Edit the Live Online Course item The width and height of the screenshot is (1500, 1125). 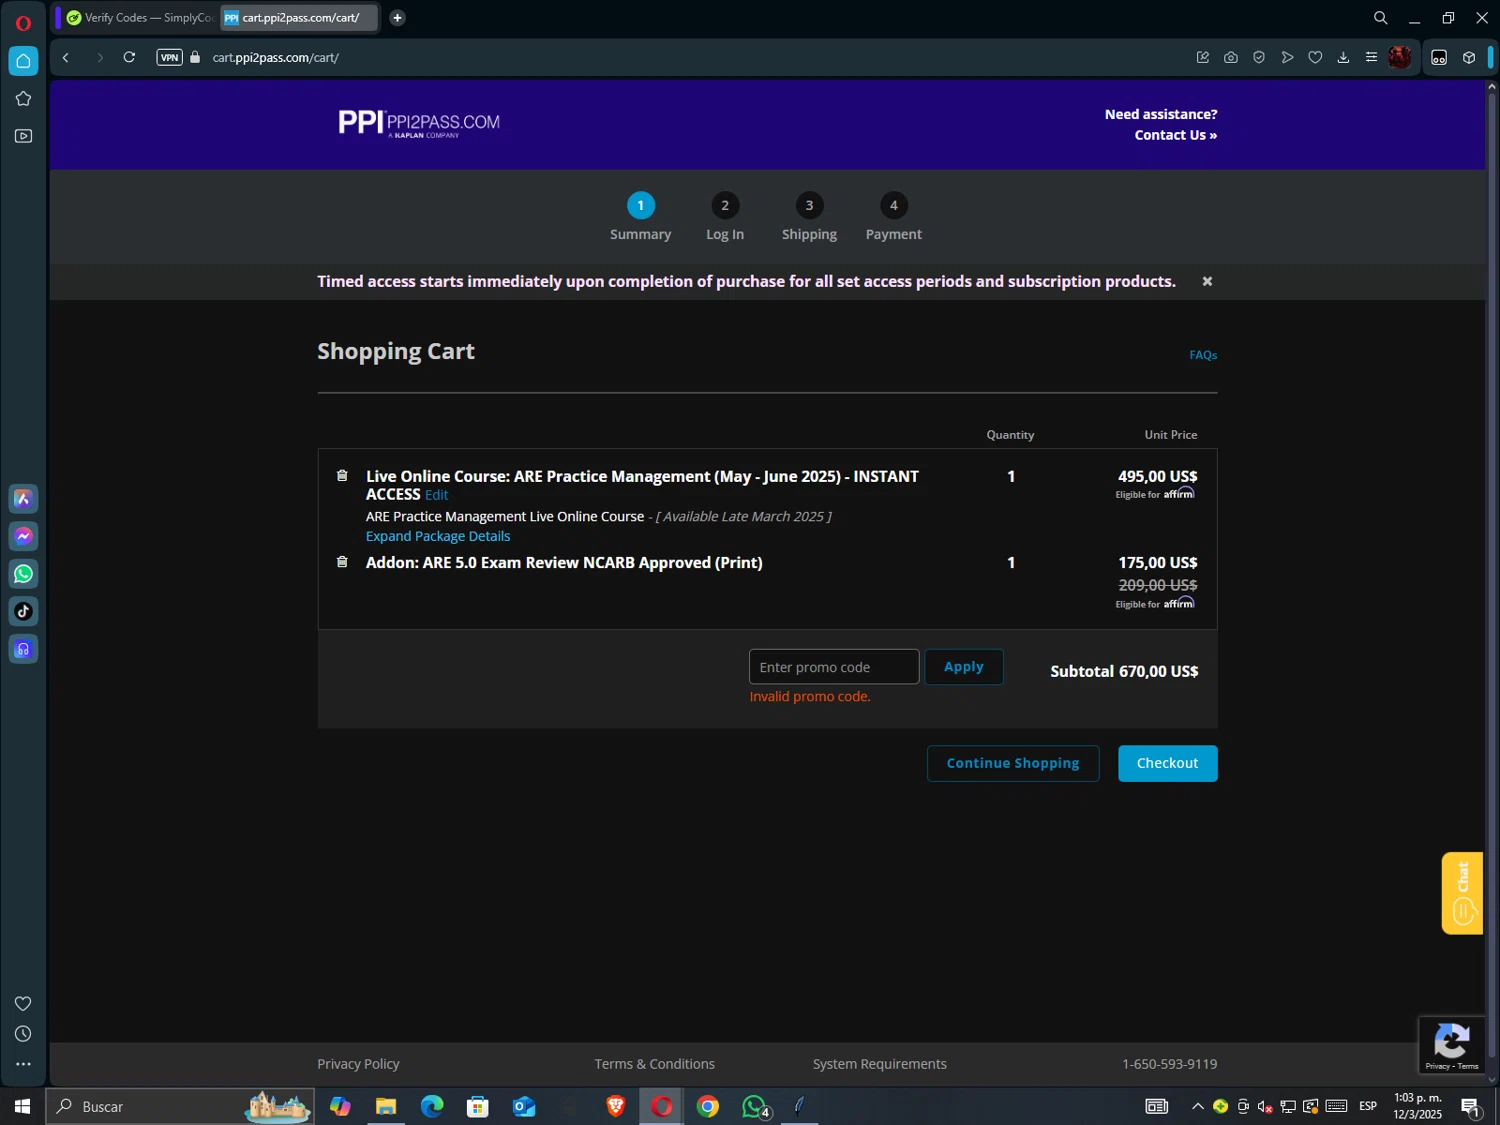(436, 495)
